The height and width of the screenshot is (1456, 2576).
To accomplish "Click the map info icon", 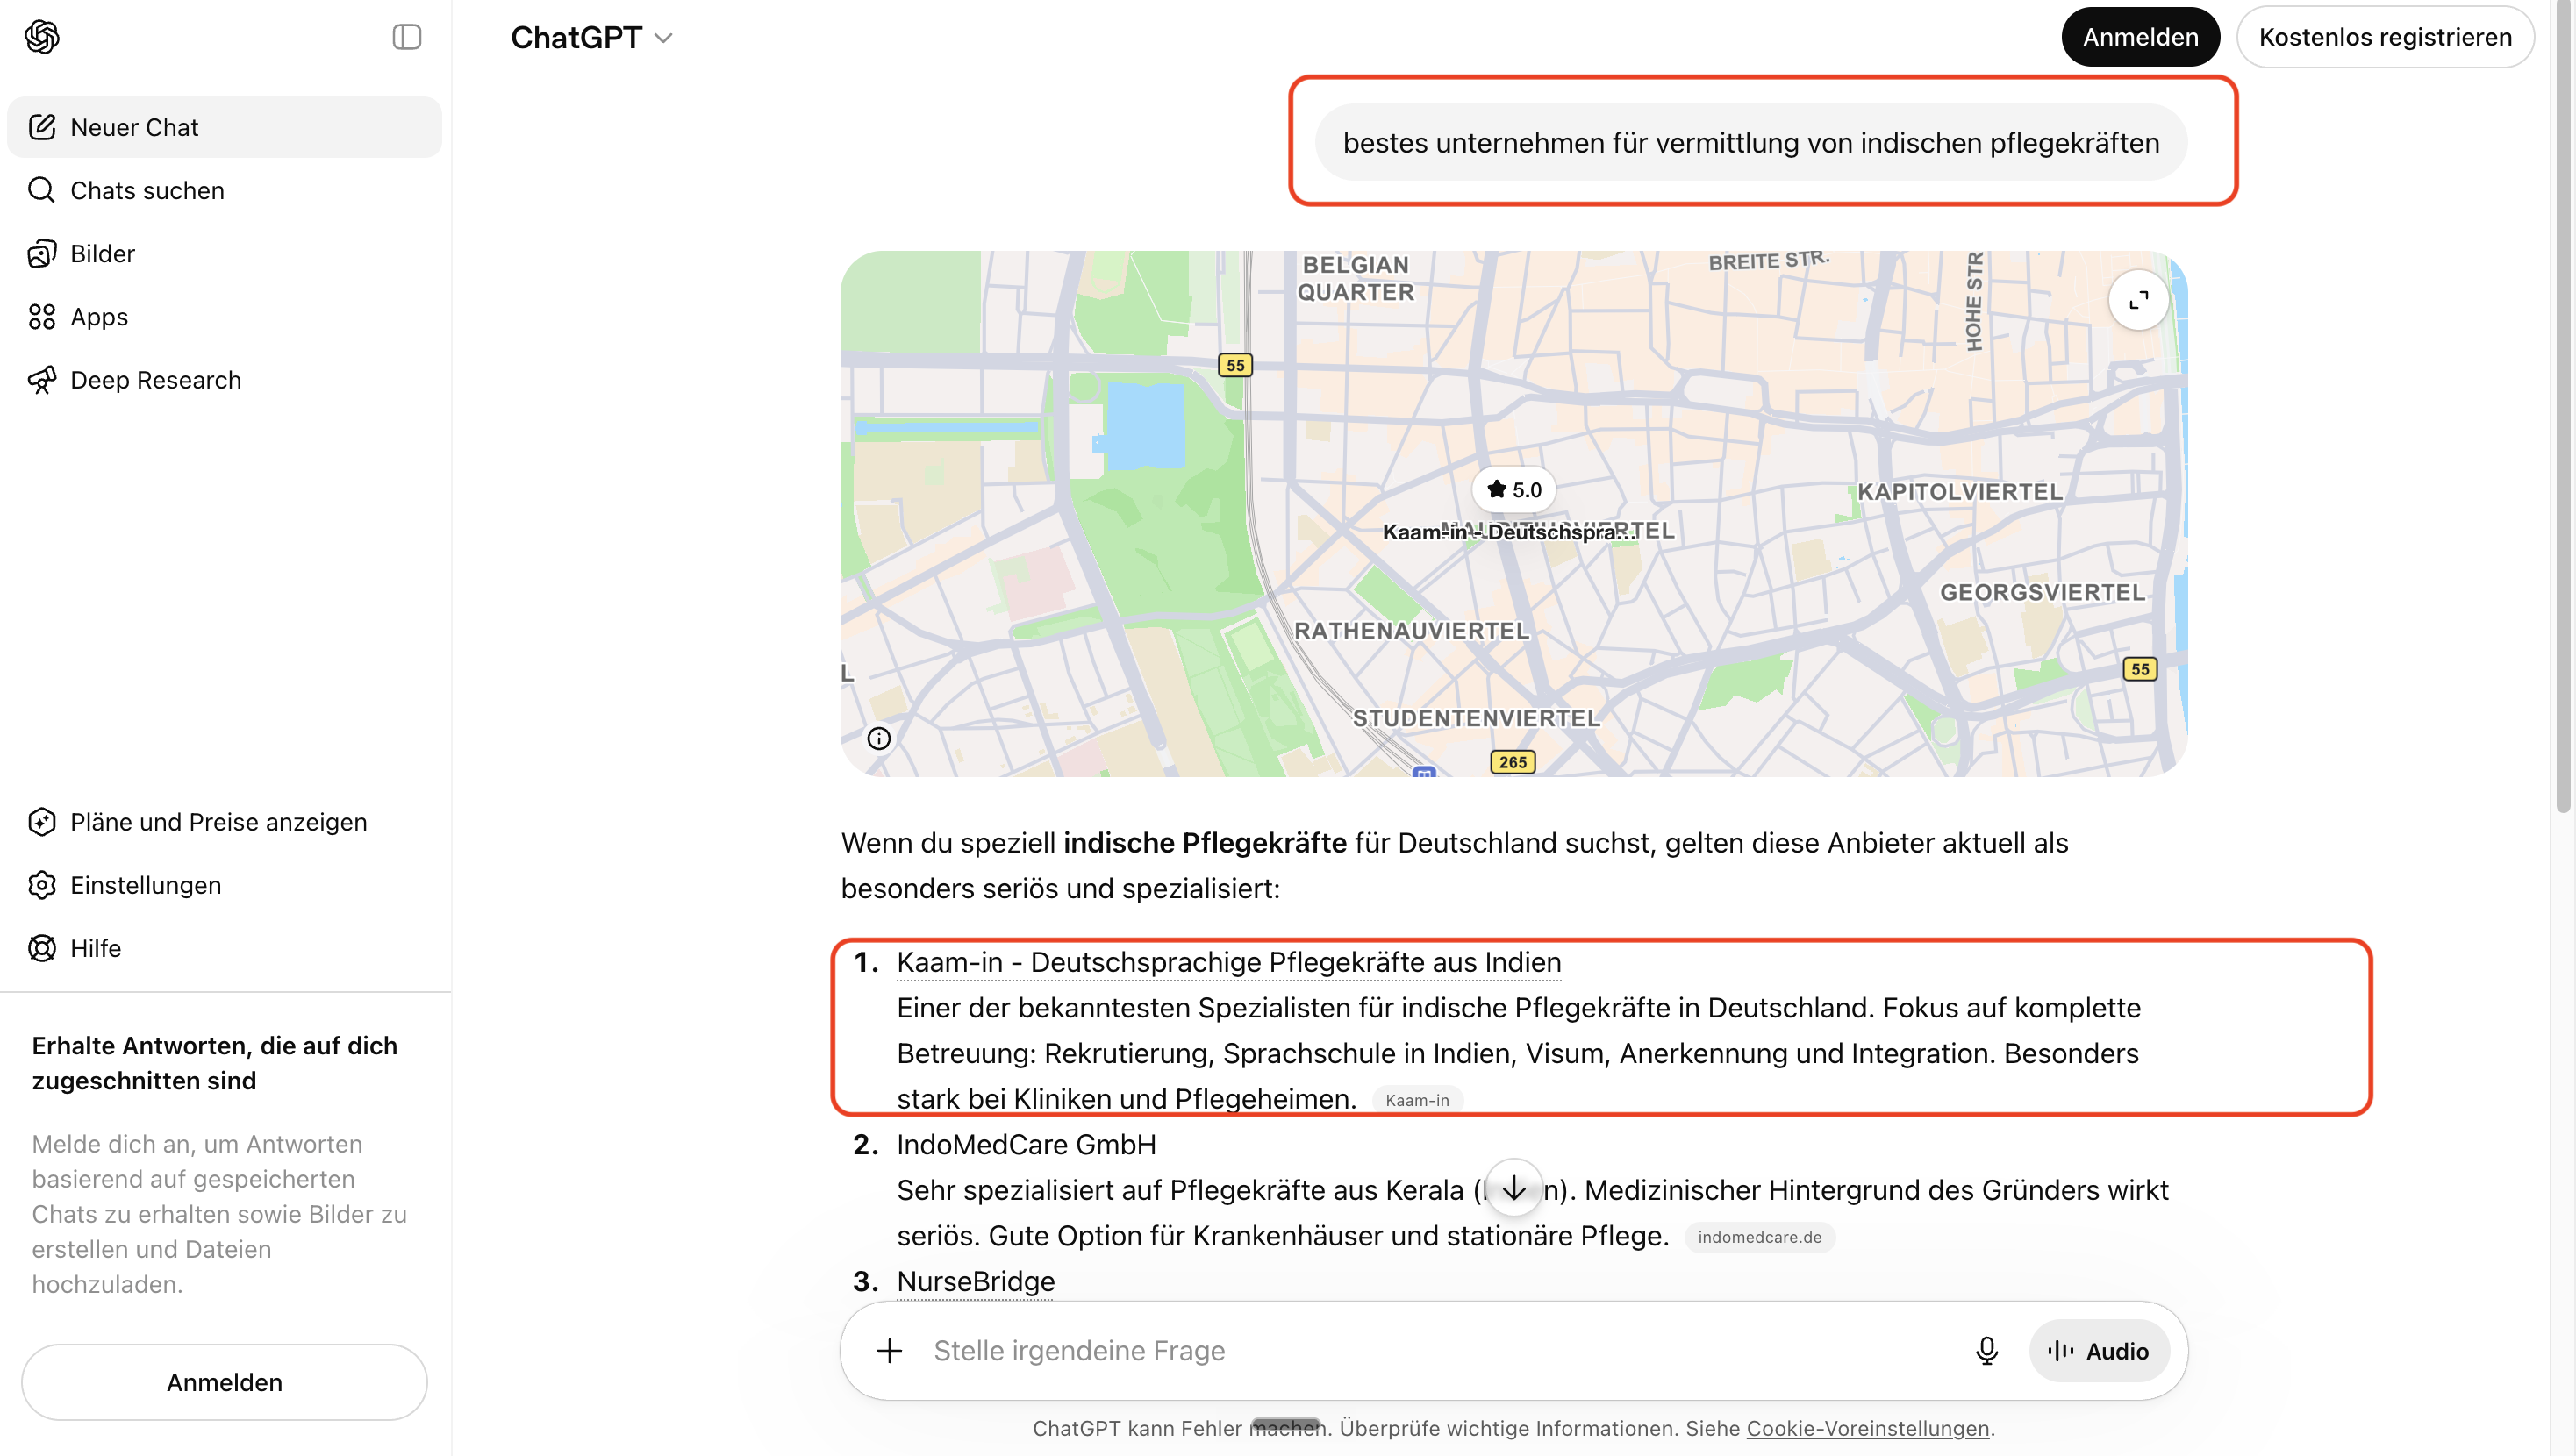I will click(879, 739).
